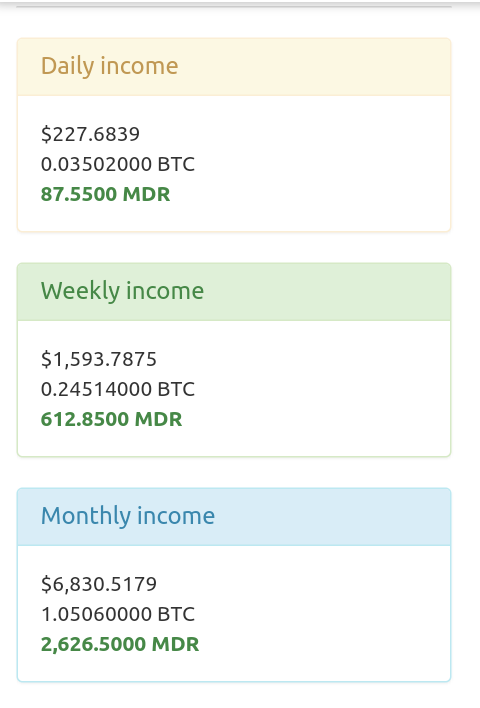Click the yellow Daily income header bar
Viewport: 480px width, 708px height.
pyautogui.click(x=234, y=67)
